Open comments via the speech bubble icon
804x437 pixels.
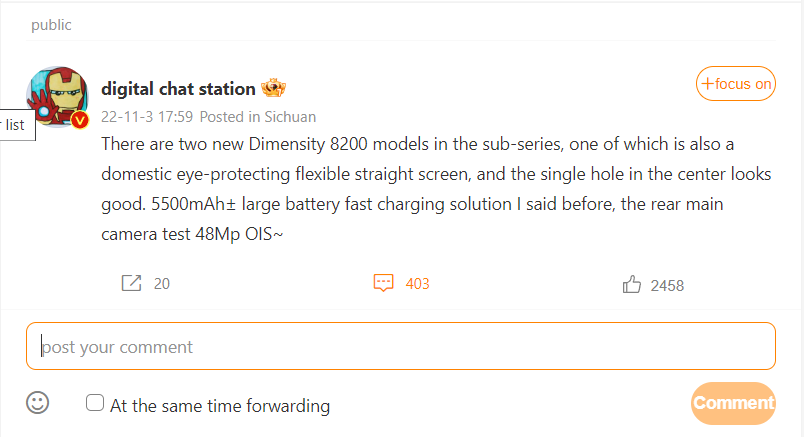(383, 284)
